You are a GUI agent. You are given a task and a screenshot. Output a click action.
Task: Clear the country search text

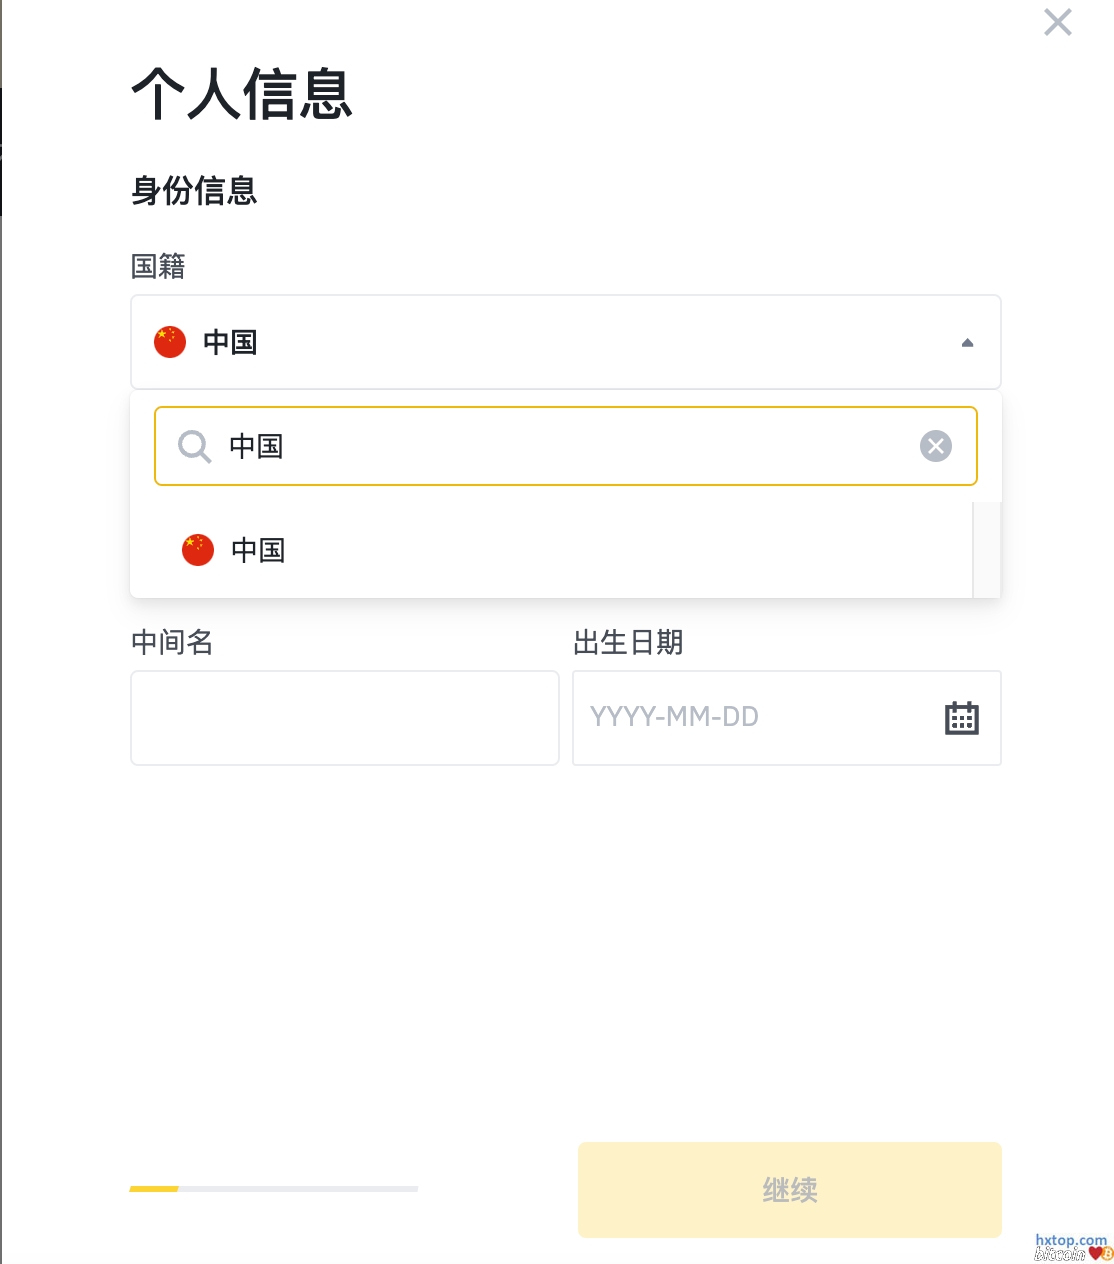pyautogui.click(x=935, y=446)
